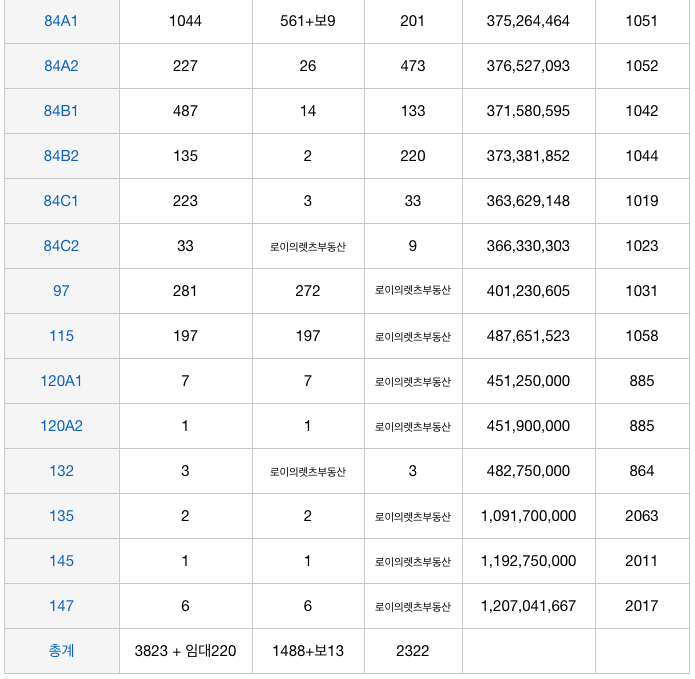
Task: Click the 2011 cell
Action: [641, 561]
